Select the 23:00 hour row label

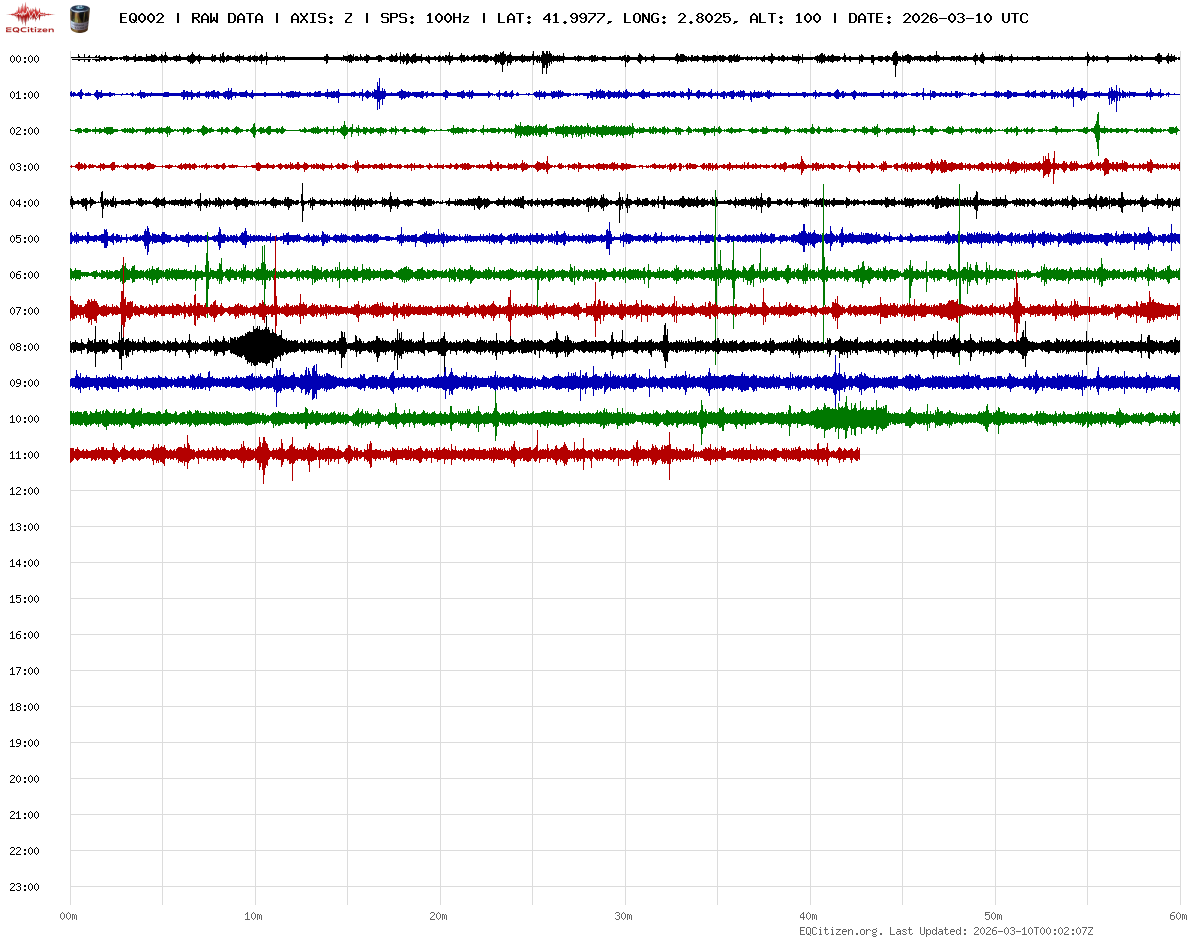coord(24,887)
